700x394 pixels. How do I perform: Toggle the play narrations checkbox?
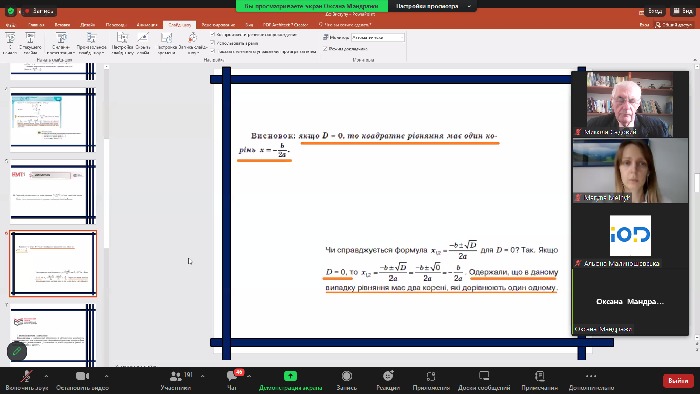[x=213, y=35]
